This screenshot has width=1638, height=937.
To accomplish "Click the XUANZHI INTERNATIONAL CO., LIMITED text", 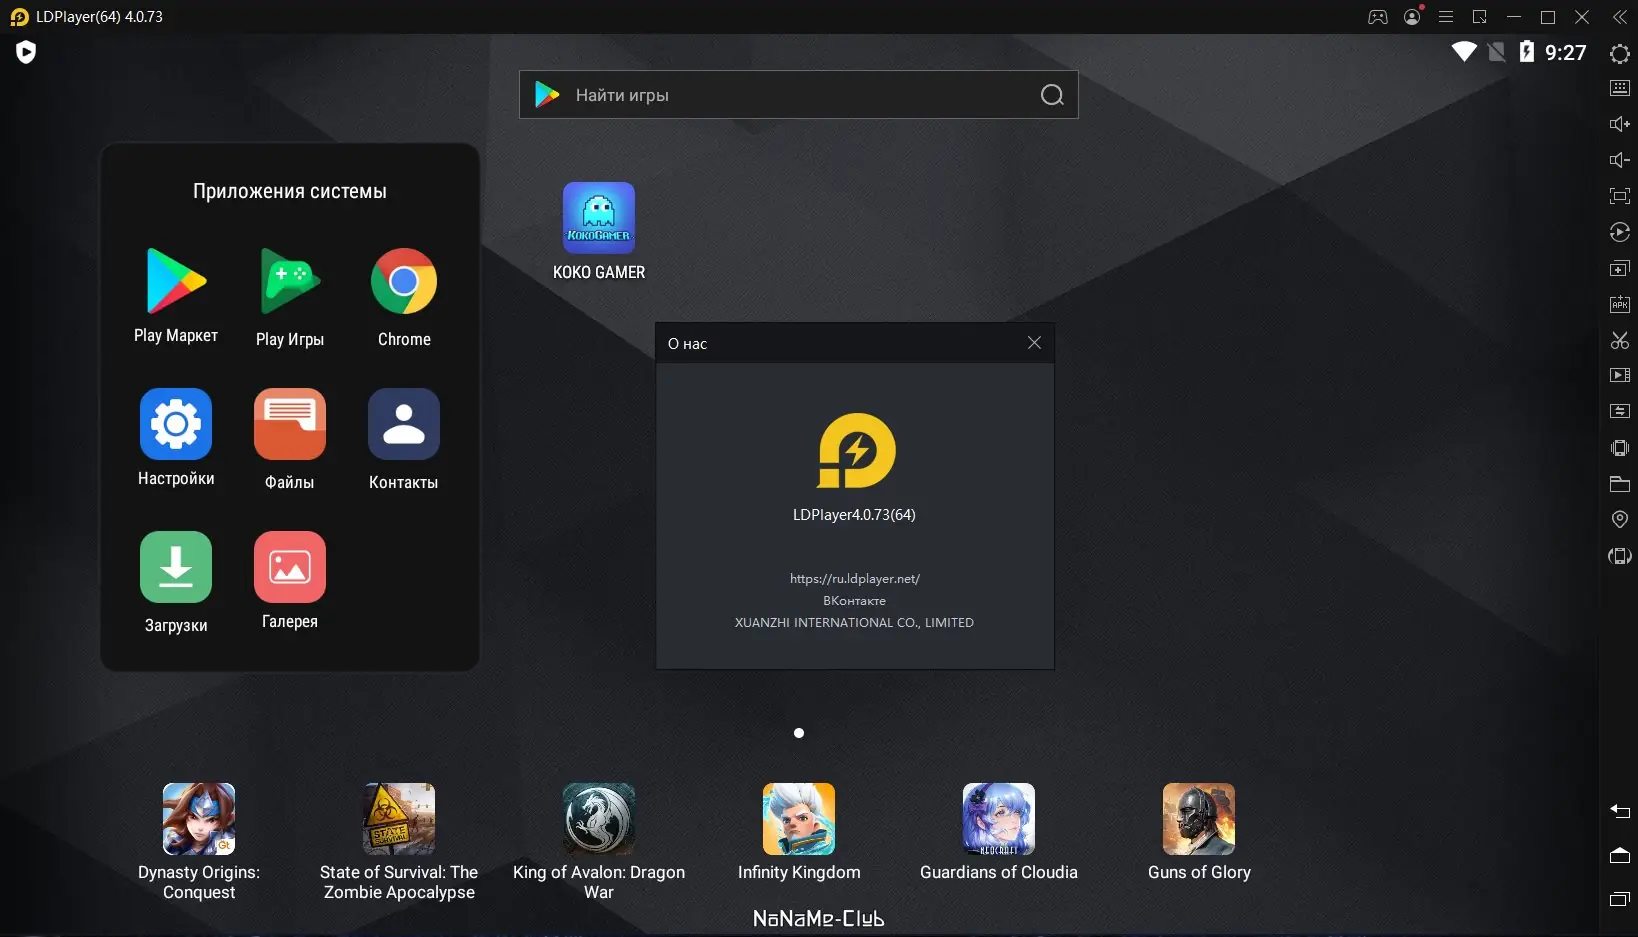I will click(x=855, y=622).
